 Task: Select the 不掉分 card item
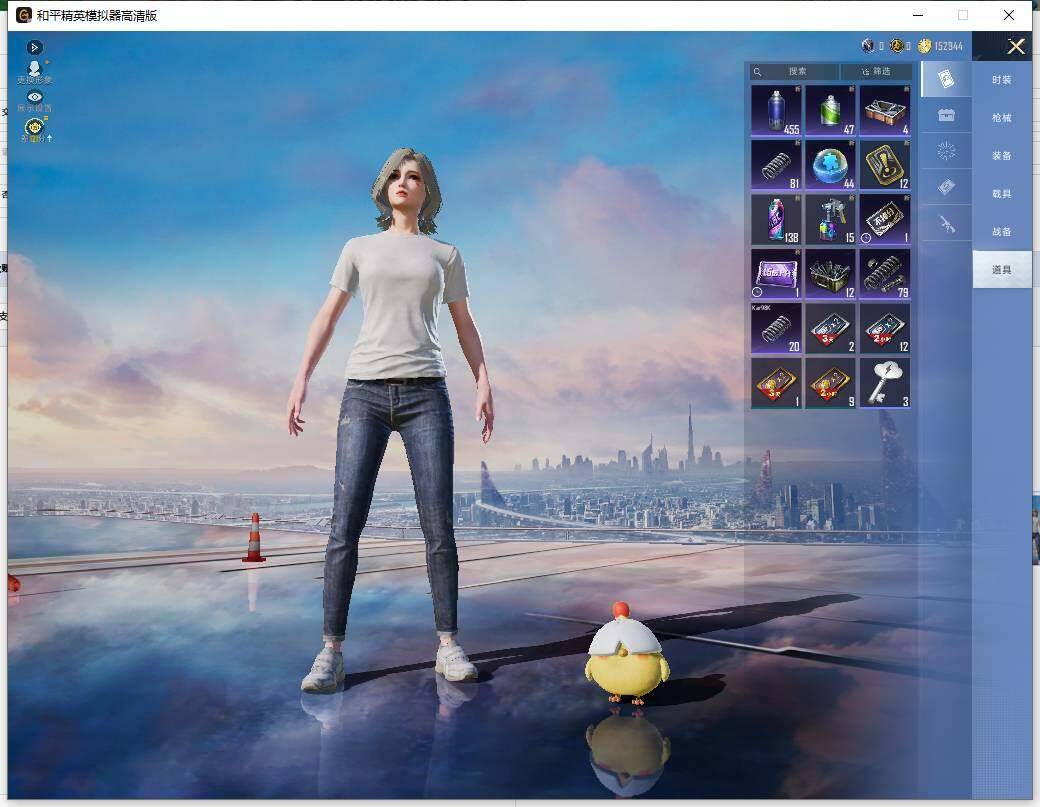885,219
